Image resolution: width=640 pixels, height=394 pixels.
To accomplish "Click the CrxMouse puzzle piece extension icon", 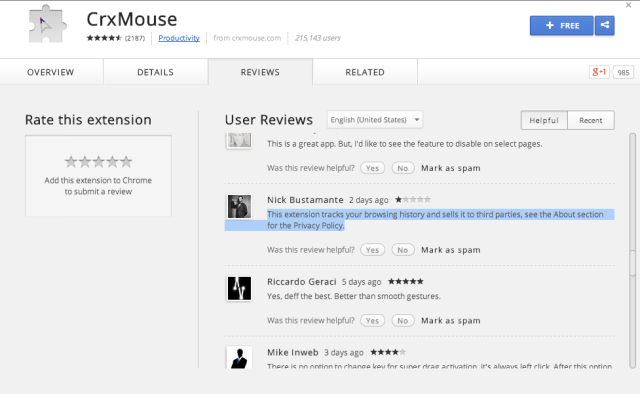I will tap(47, 24).
